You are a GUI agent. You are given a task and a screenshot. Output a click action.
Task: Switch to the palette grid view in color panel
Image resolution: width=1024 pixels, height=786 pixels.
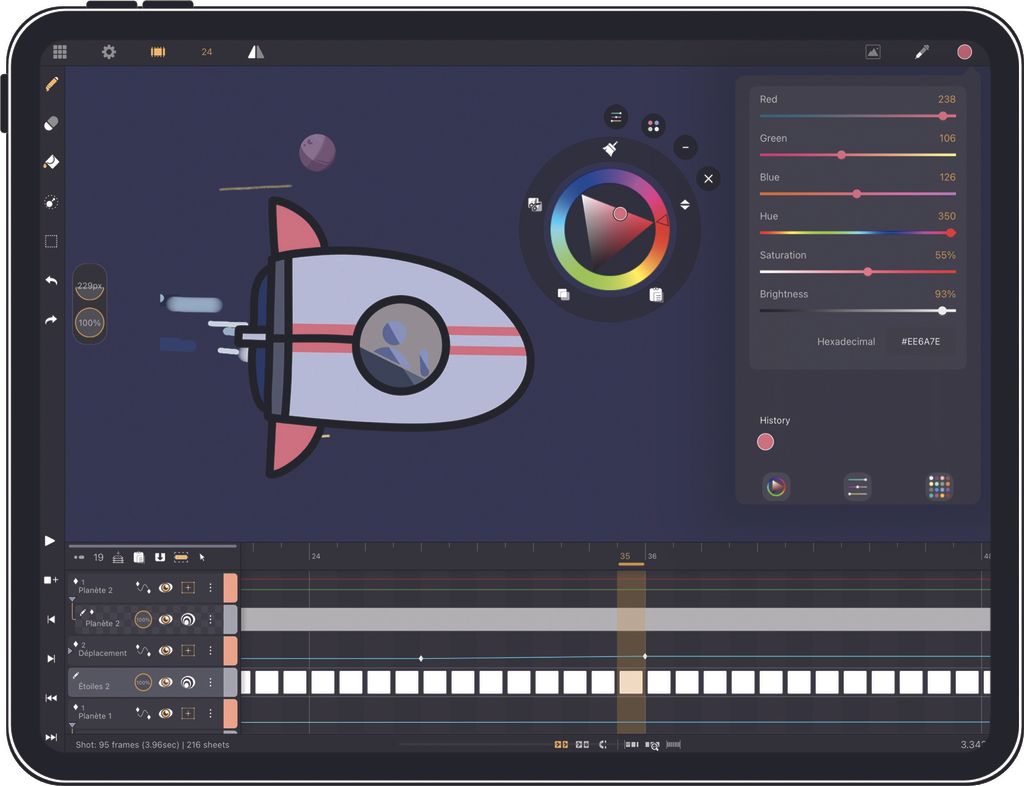(x=938, y=487)
